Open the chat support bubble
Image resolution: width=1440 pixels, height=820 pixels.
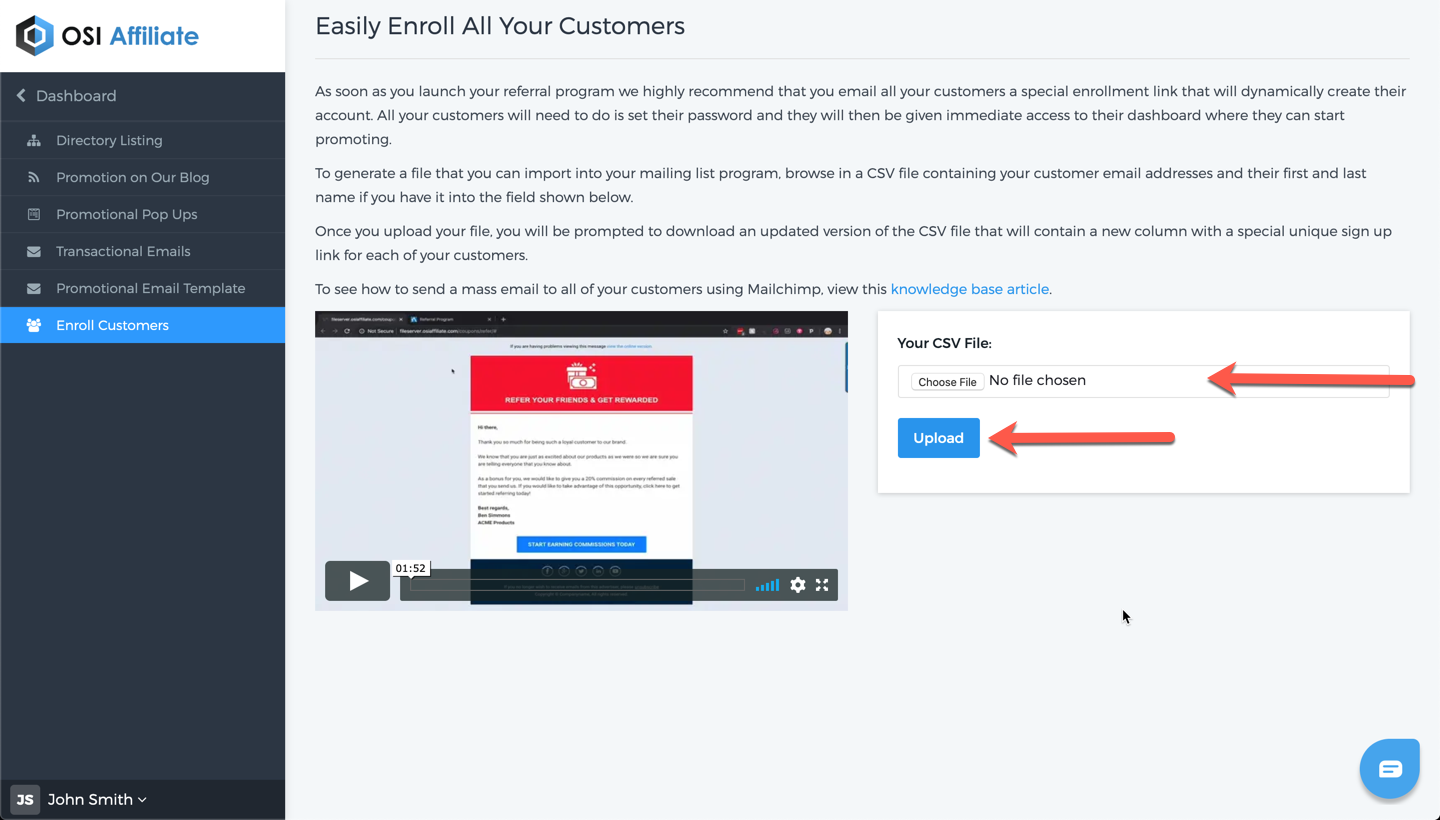(1390, 769)
